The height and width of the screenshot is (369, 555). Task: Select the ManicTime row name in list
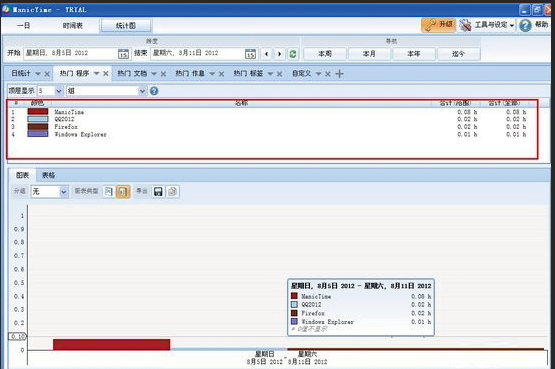pyautogui.click(x=69, y=112)
